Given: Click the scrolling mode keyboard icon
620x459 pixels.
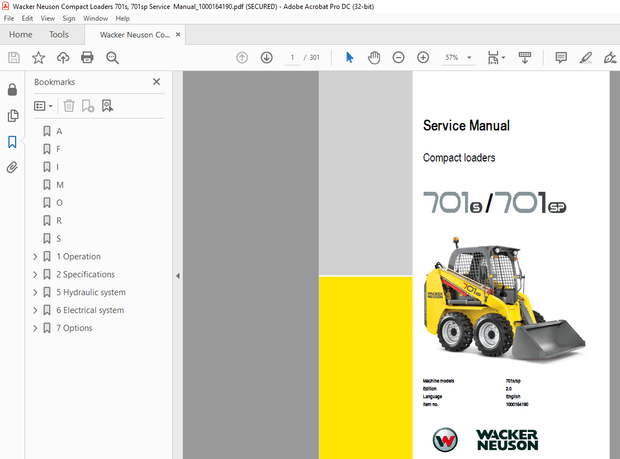Looking at the screenshot, I should click(525, 58).
